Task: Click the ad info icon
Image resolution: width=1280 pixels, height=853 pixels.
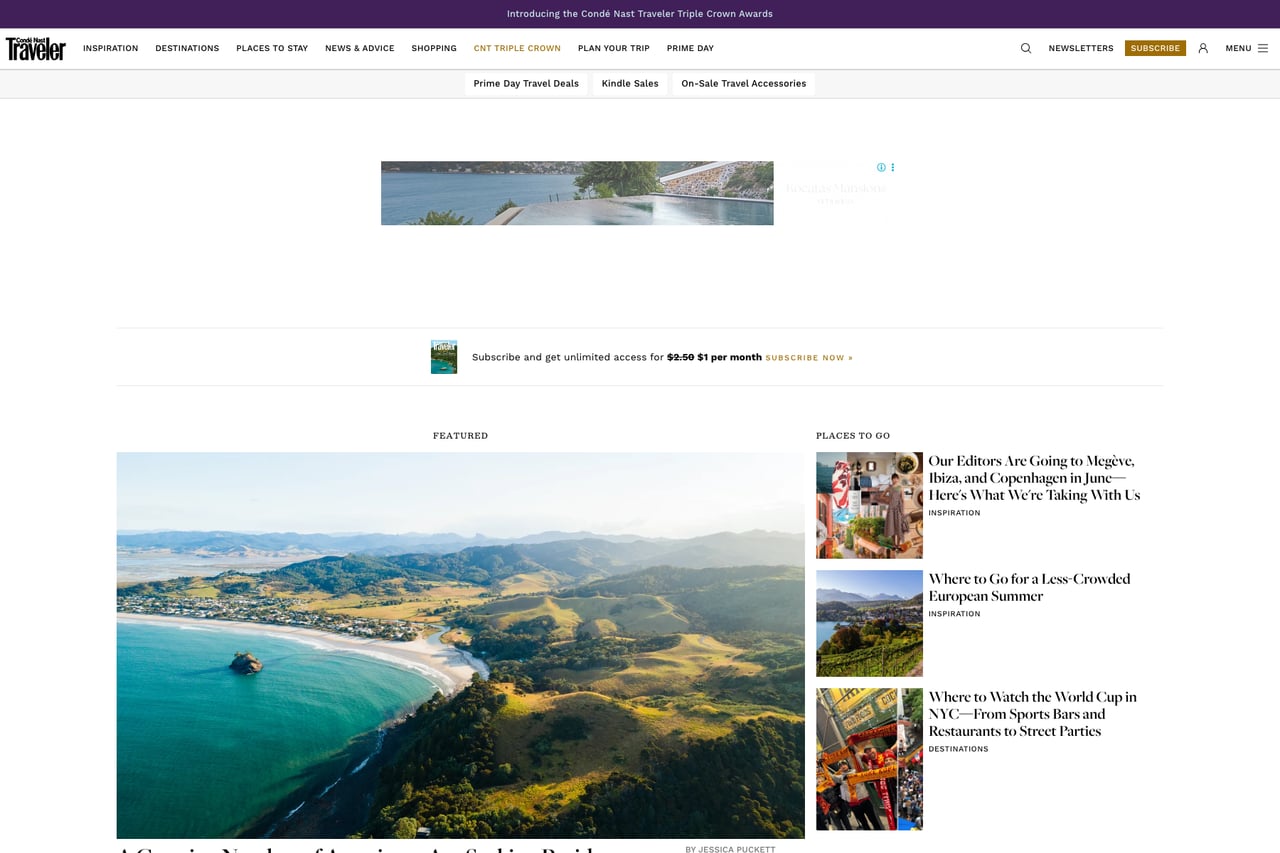Action: coord(881,167)
